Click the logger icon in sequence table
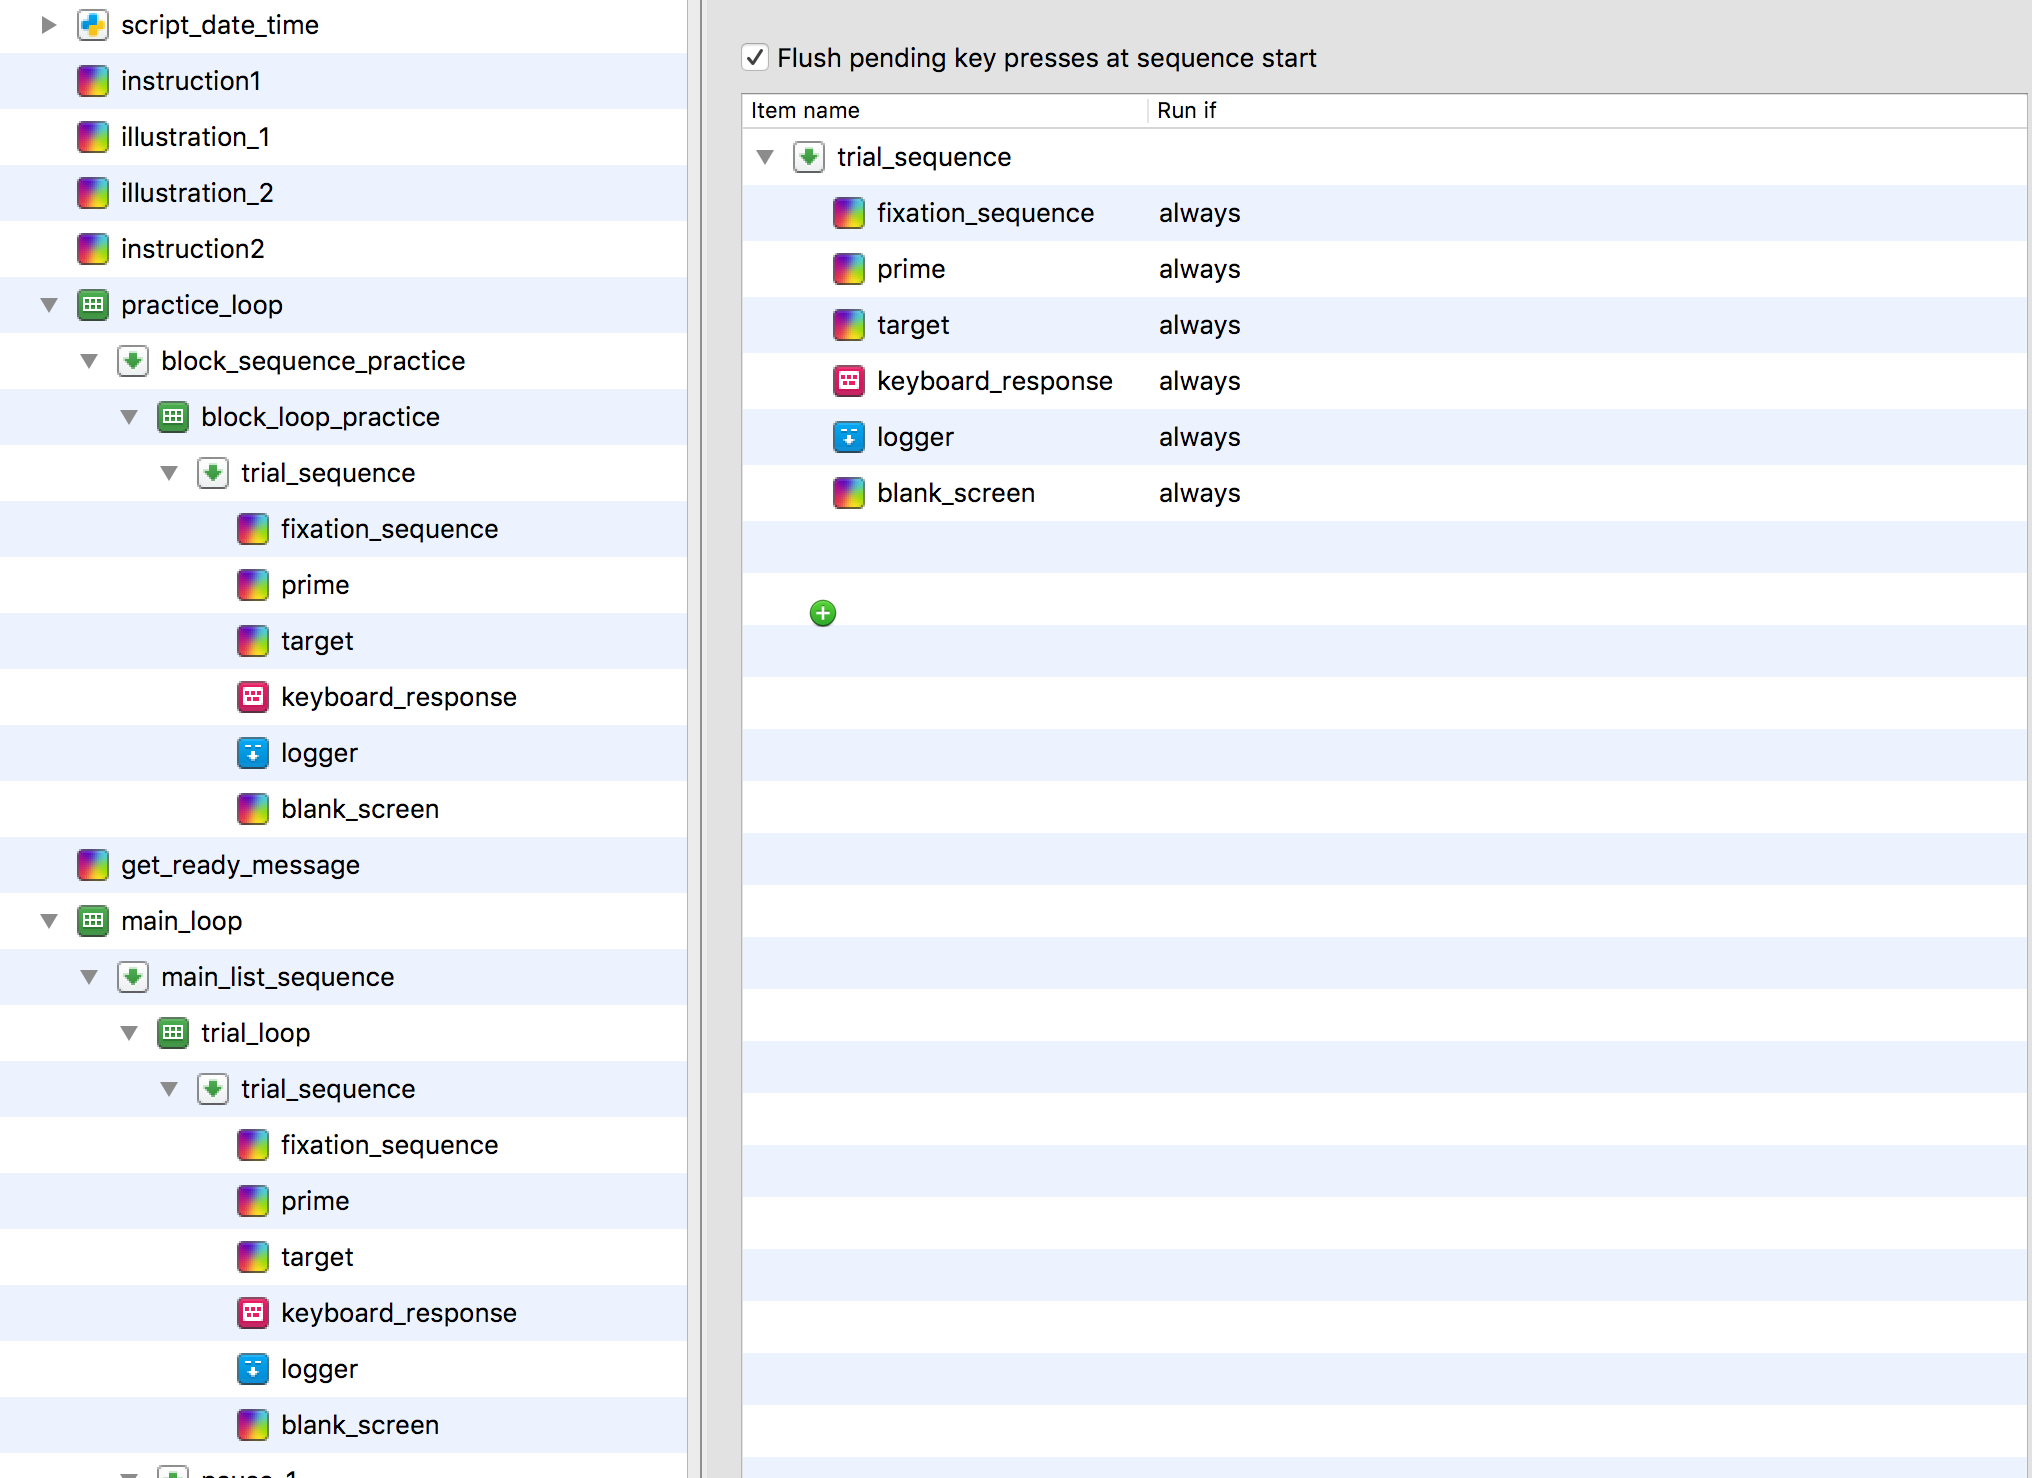The width and height of the screenshot is (2032, 1478). [x=849, y=437]
